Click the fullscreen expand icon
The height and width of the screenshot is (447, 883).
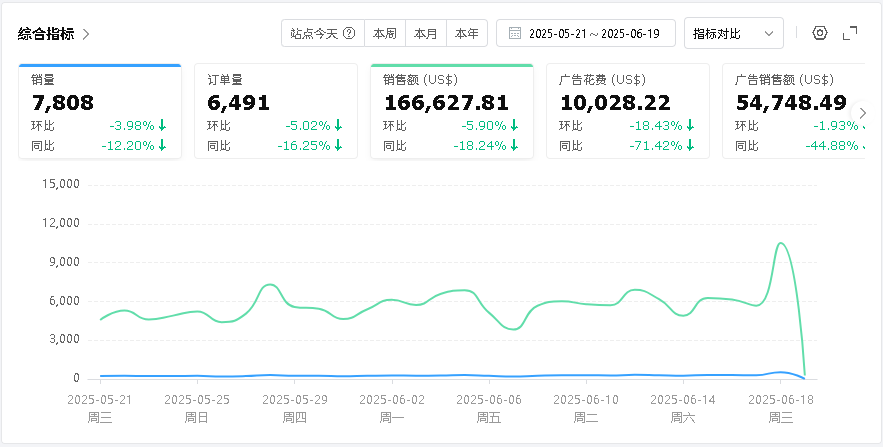[850, 33]
